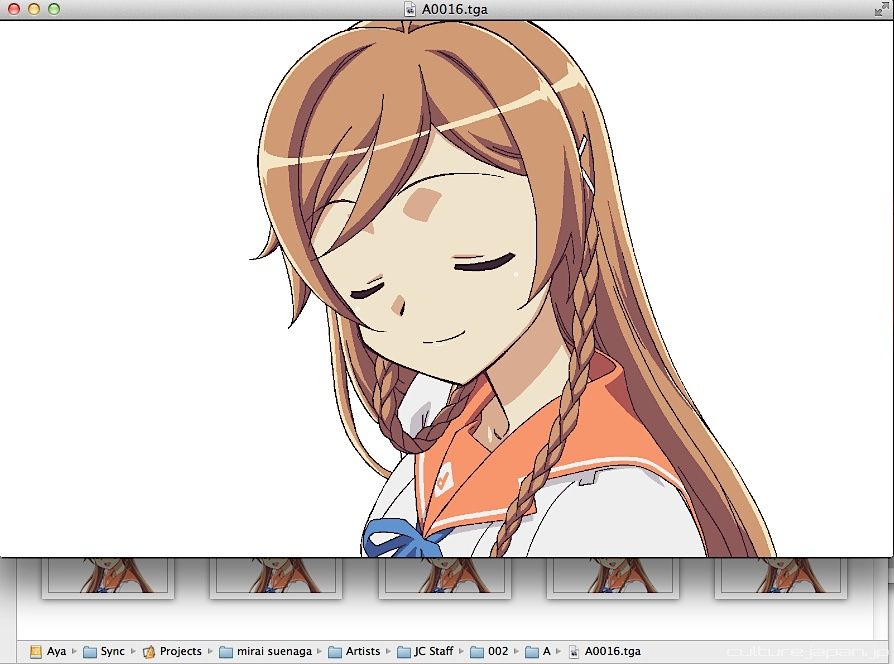Select the first thumbnail in the bottom row
Viewport: 894px width, 664px height.
click(107, 577)
